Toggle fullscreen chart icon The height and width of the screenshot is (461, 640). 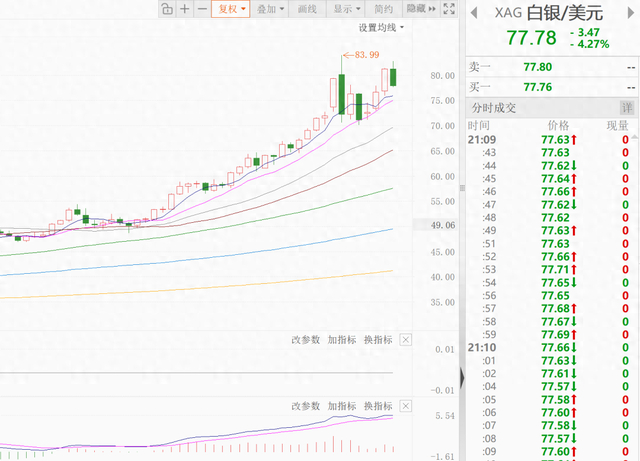449,9
